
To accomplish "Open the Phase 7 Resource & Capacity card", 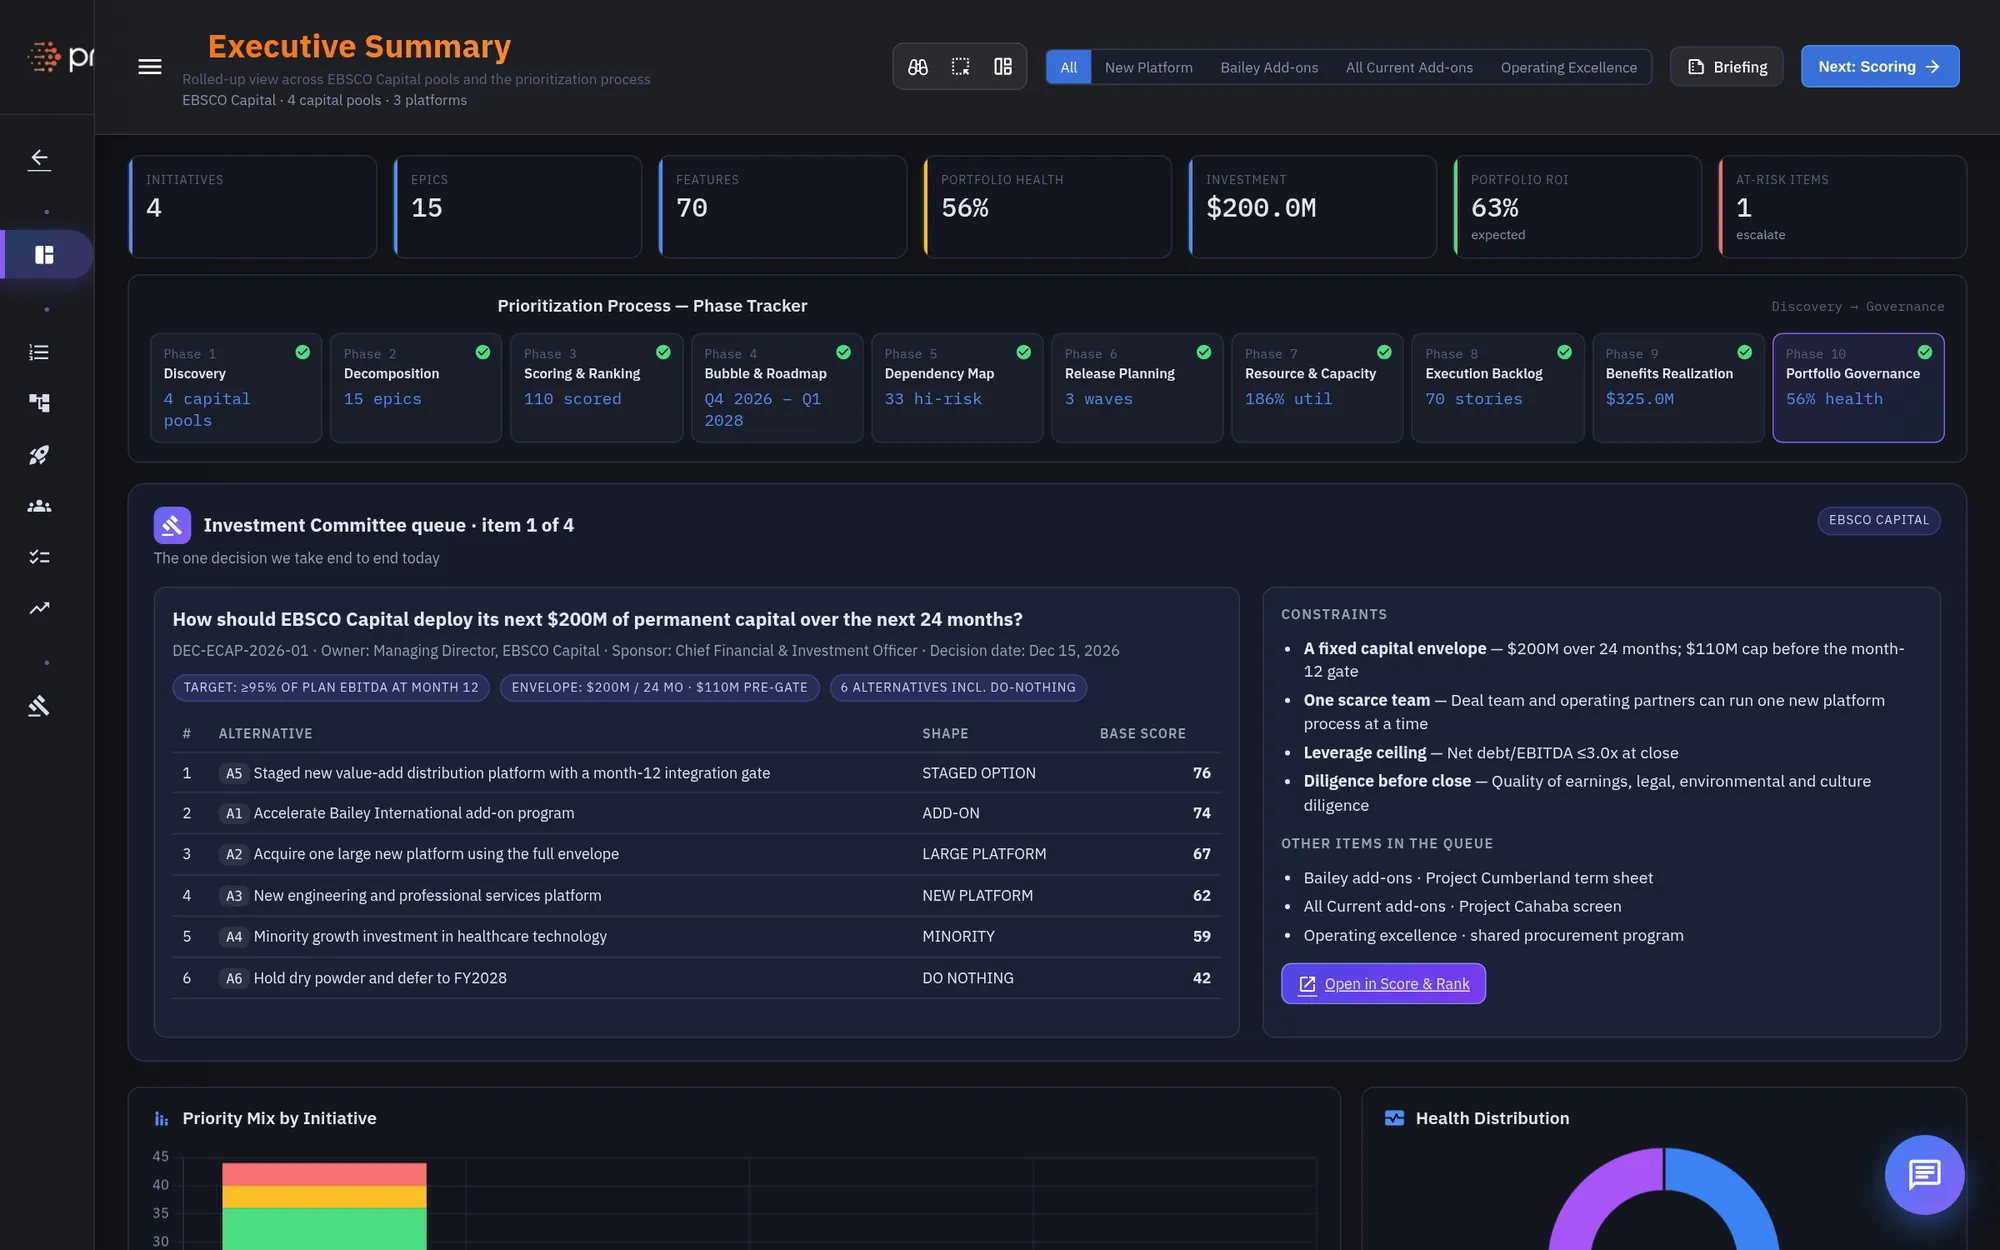I will 1317,388.
